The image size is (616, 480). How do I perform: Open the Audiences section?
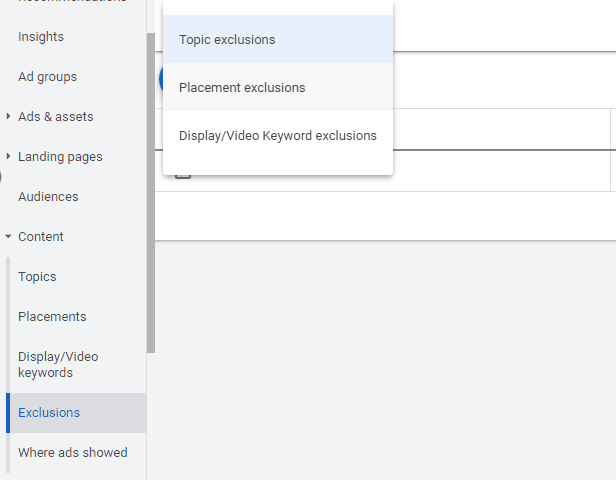48,197
